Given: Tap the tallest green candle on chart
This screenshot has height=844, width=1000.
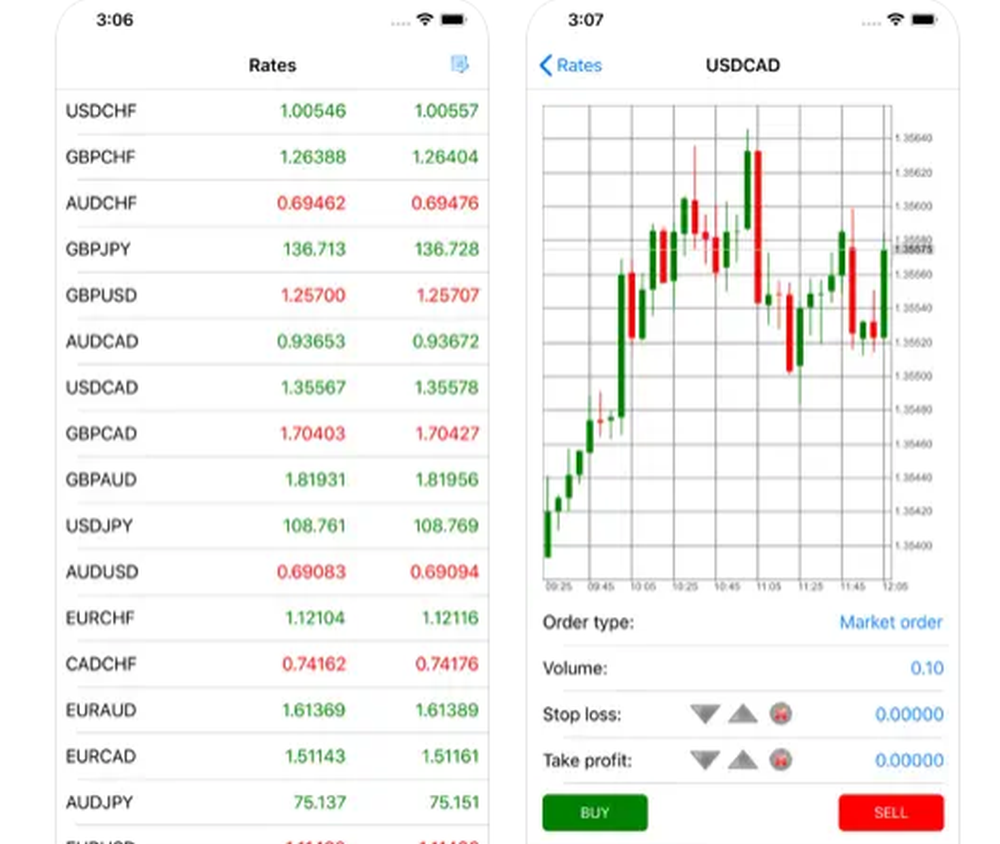Looking at the screenshot, I should point(622,346).
